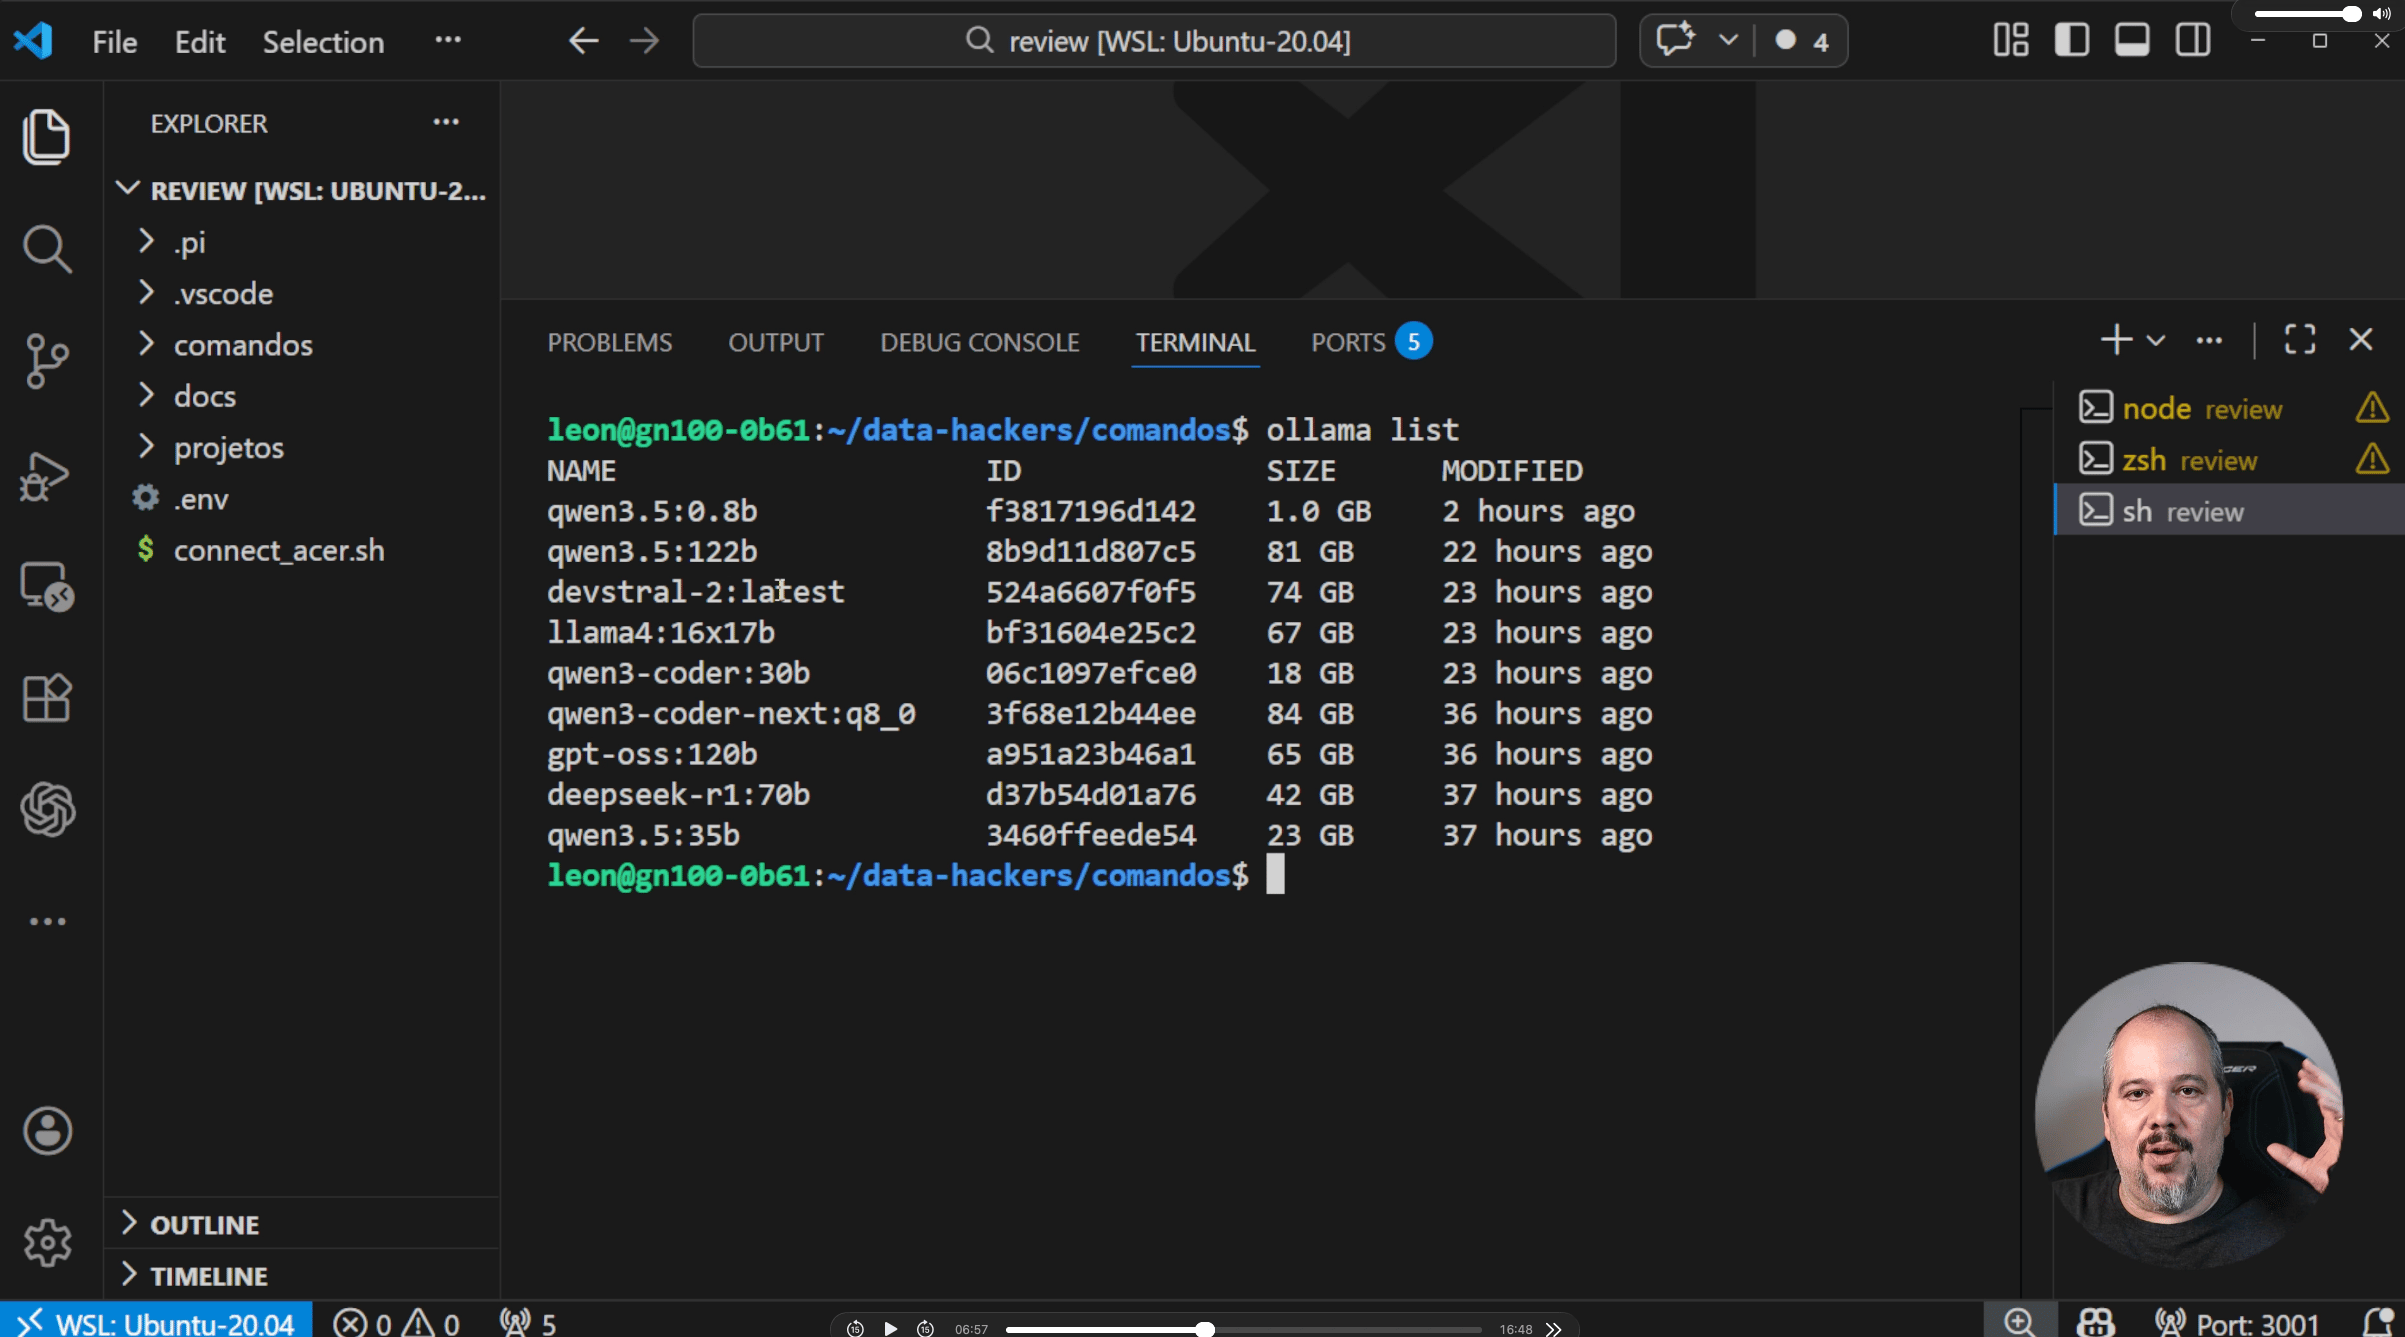The height and width of the screenshot is (1337, 2405).
Task: Open the ChatGPT sidebar icon
Action: (x=47, y=809)
